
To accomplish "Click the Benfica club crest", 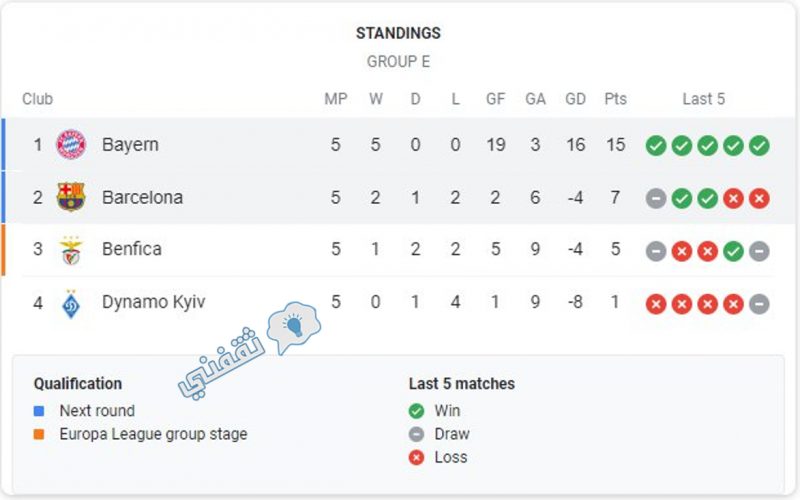I will click(71, 250).
